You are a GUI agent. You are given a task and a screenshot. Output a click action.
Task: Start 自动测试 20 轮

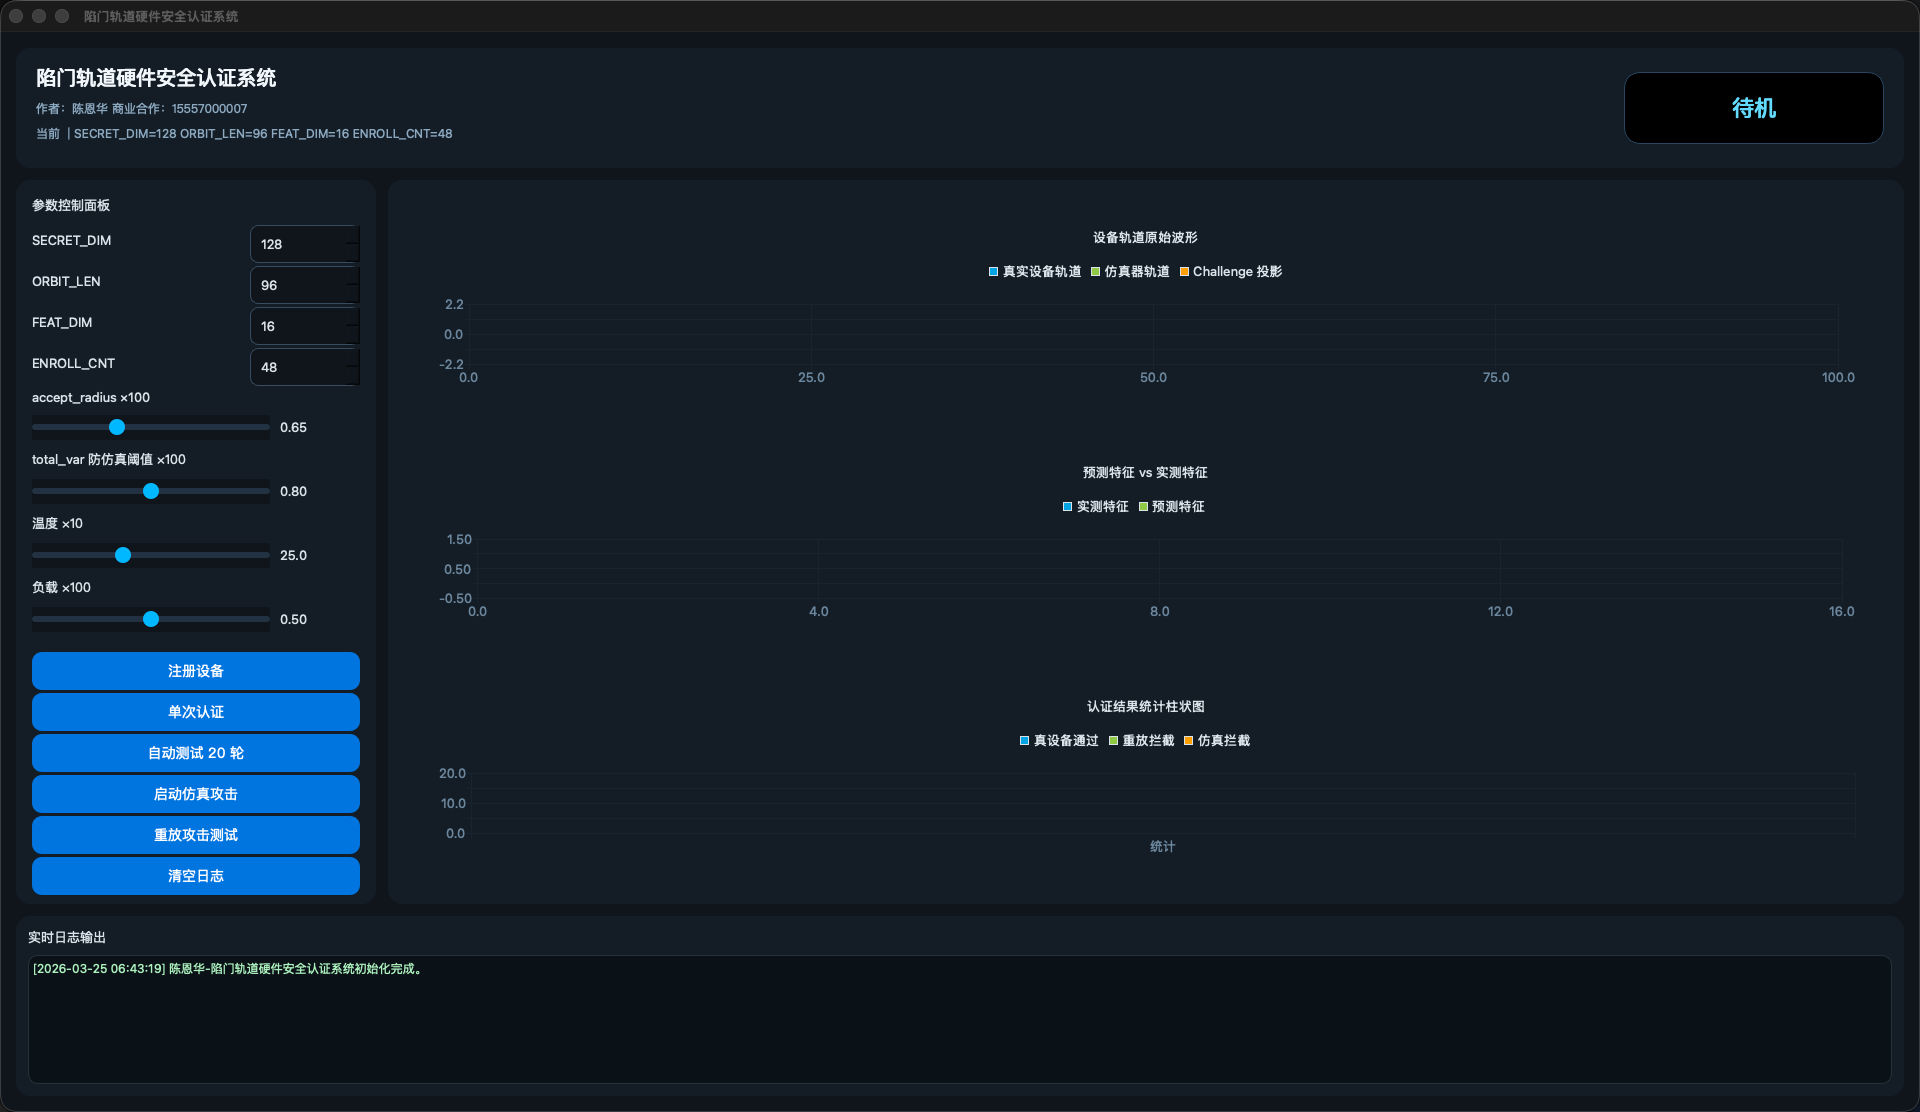point(196,753)
